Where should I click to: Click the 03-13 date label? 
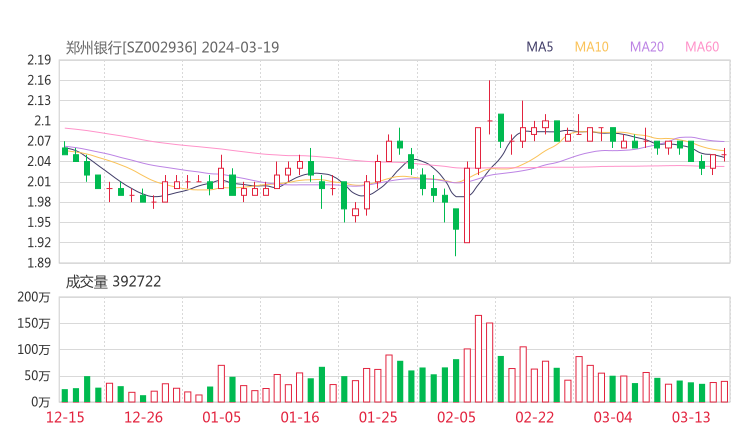[x=691, y=417]
